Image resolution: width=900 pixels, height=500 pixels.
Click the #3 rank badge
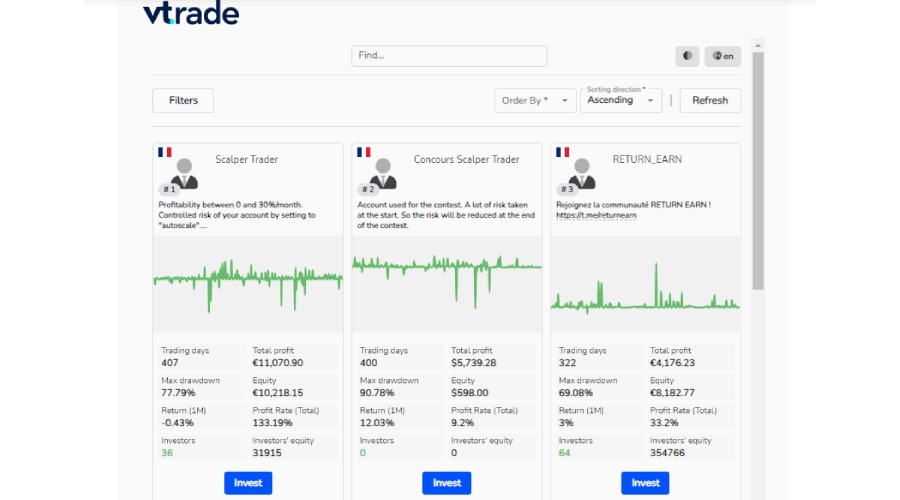566,189
